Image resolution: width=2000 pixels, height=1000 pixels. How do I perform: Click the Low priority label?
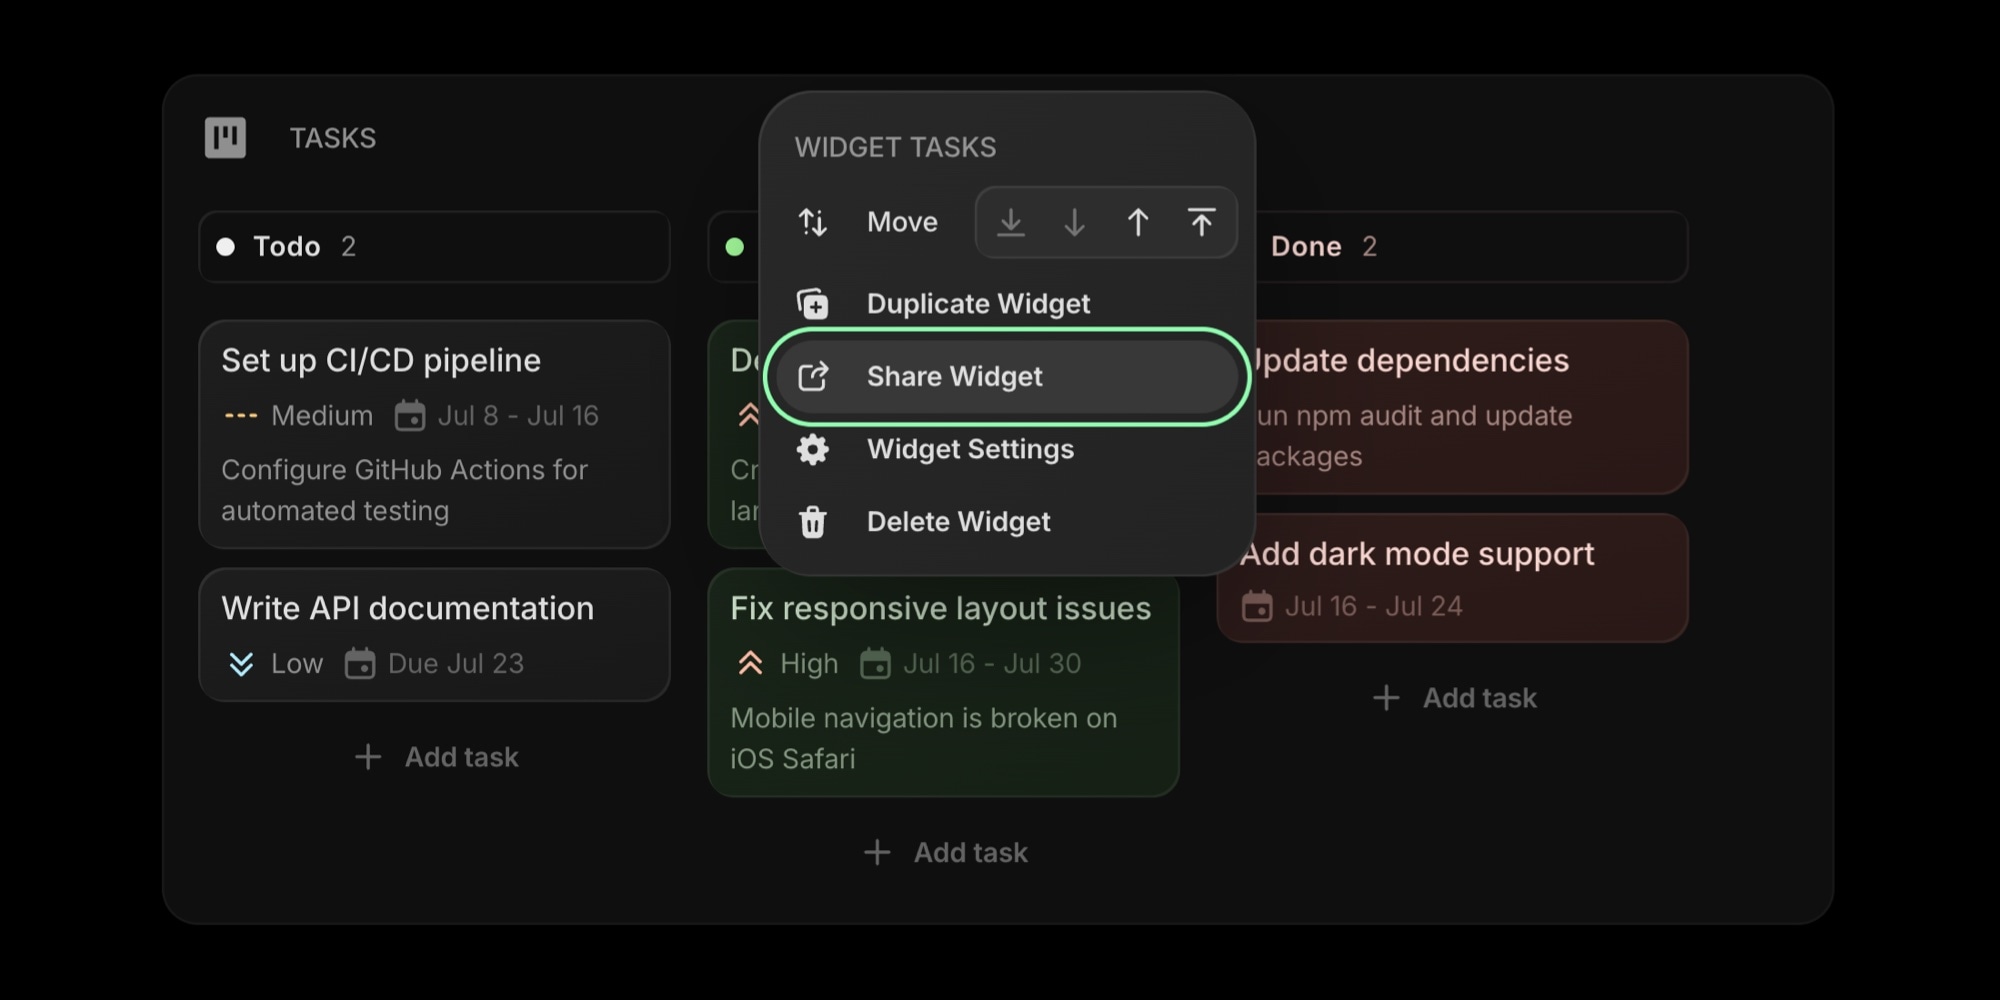click(297, 663)
